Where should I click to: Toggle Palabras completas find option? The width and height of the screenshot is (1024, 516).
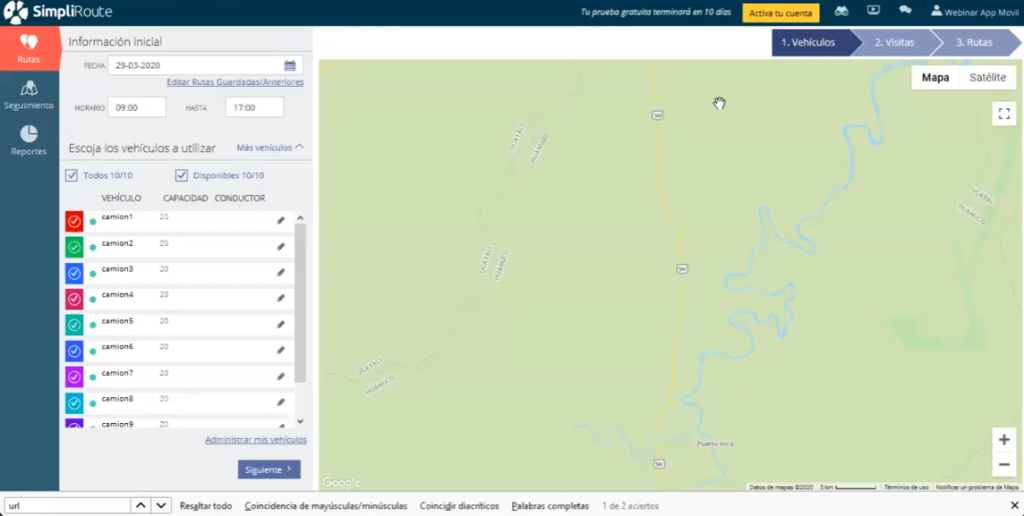coord(550,506)
